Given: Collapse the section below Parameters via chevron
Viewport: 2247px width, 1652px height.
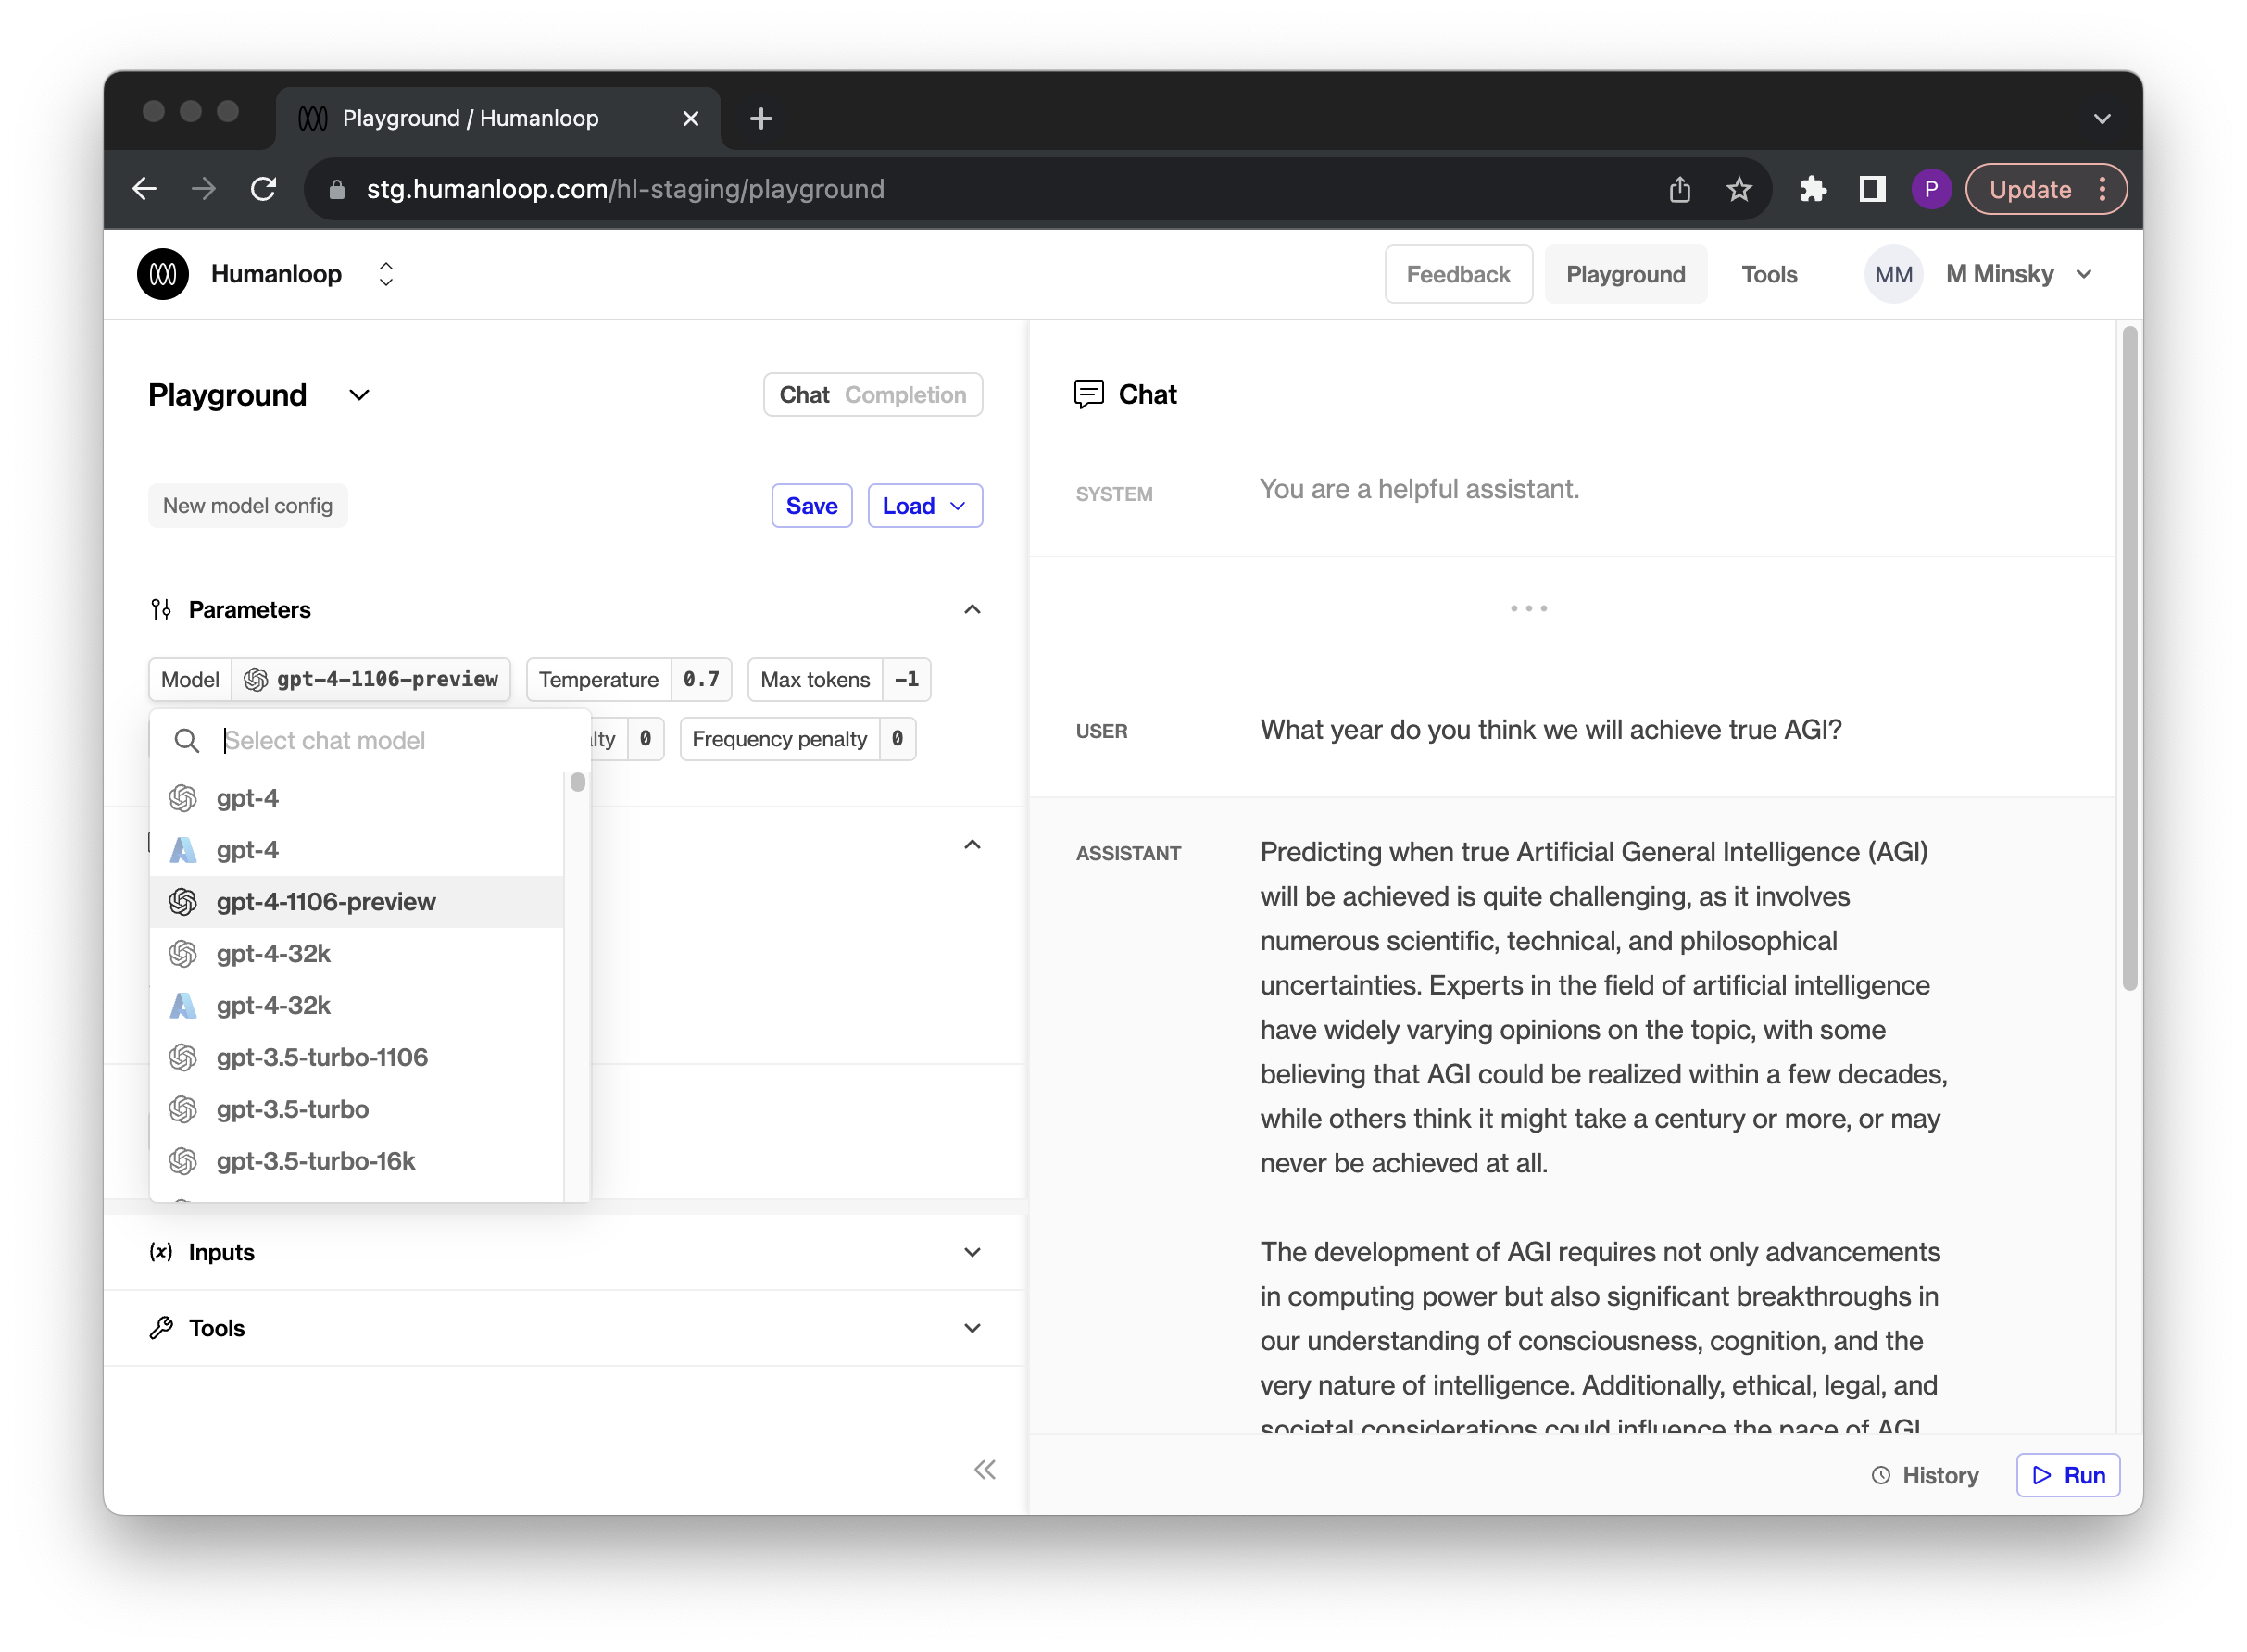Looking at the screenshot, I should 972,845.
